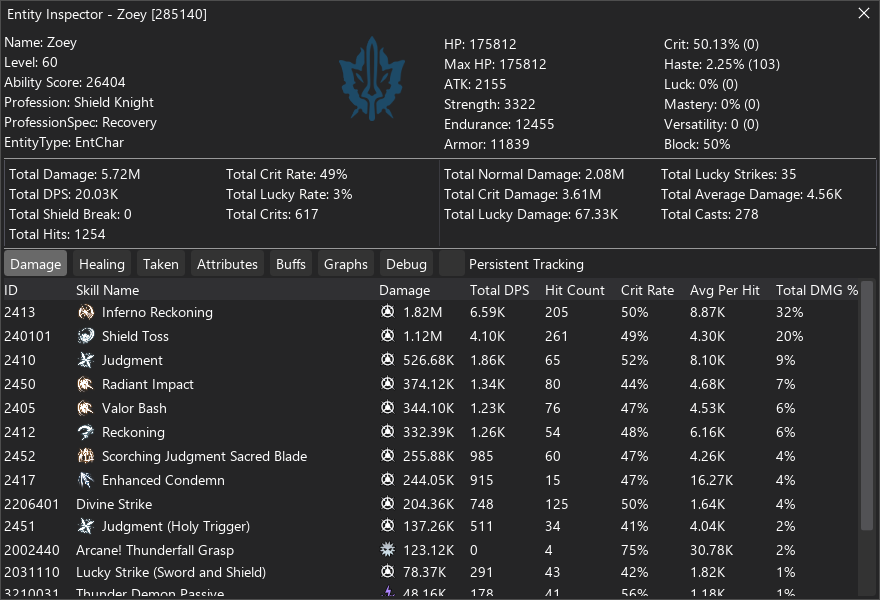Sort by the Total DMG % column header

817,290
